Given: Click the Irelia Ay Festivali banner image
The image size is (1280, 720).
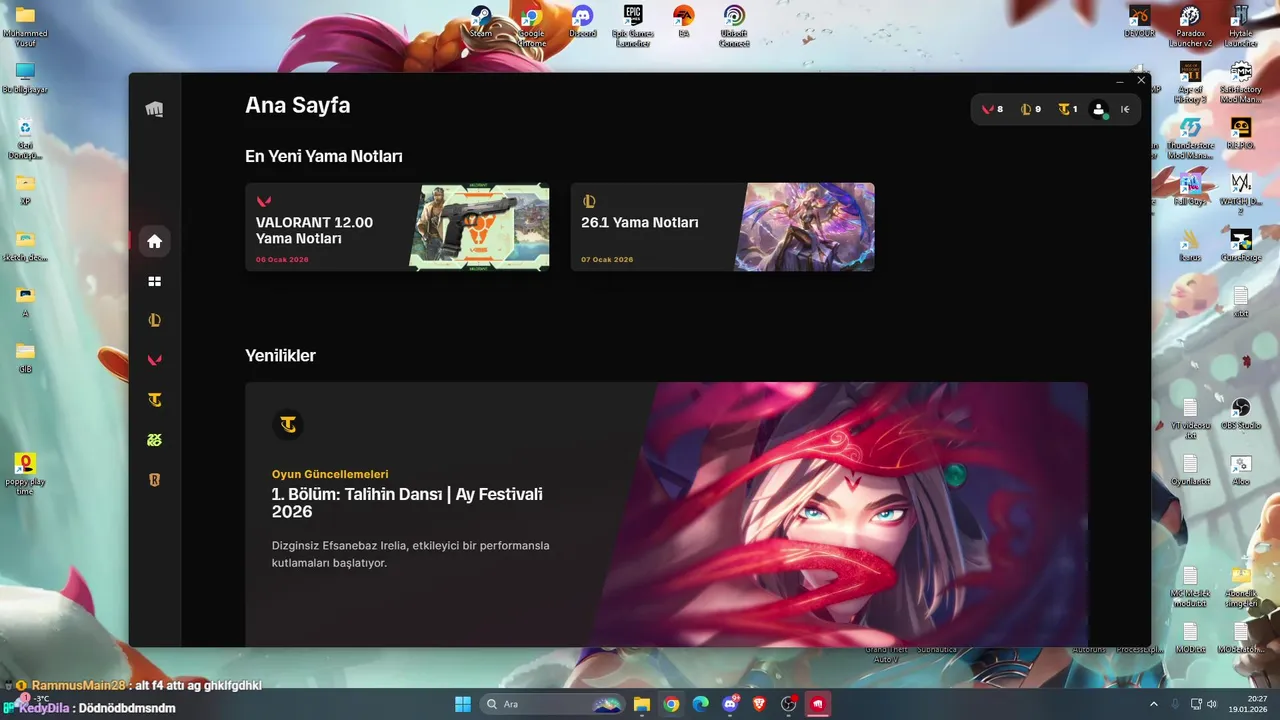Looking at the screenshot, I should coord(840,514).
